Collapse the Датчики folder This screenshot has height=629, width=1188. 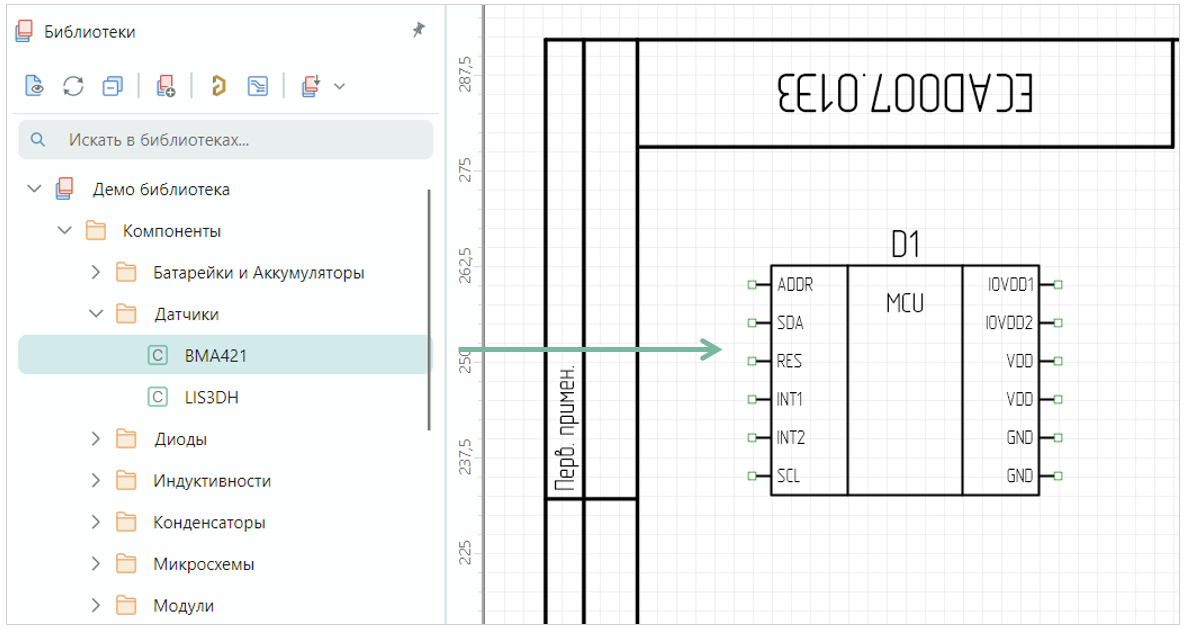(x=95, y=314)
